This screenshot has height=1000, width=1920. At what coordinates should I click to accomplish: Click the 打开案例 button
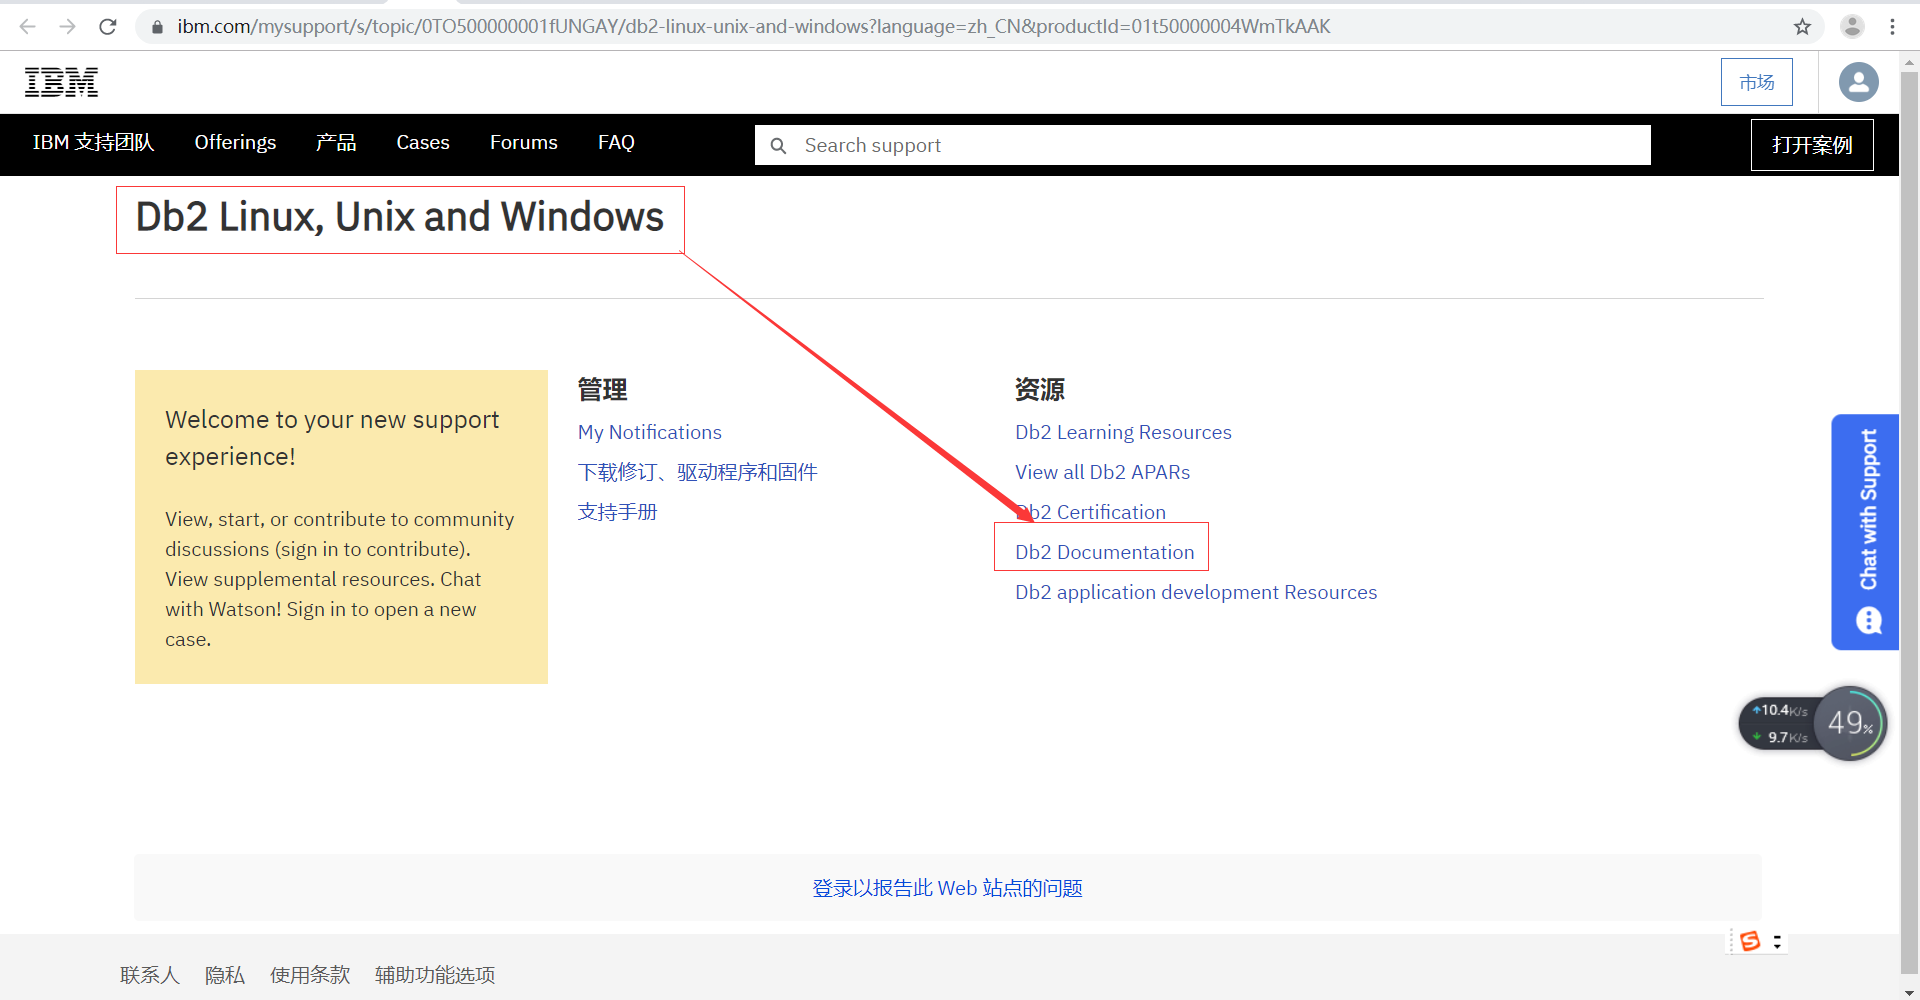tap(1811, 144)
